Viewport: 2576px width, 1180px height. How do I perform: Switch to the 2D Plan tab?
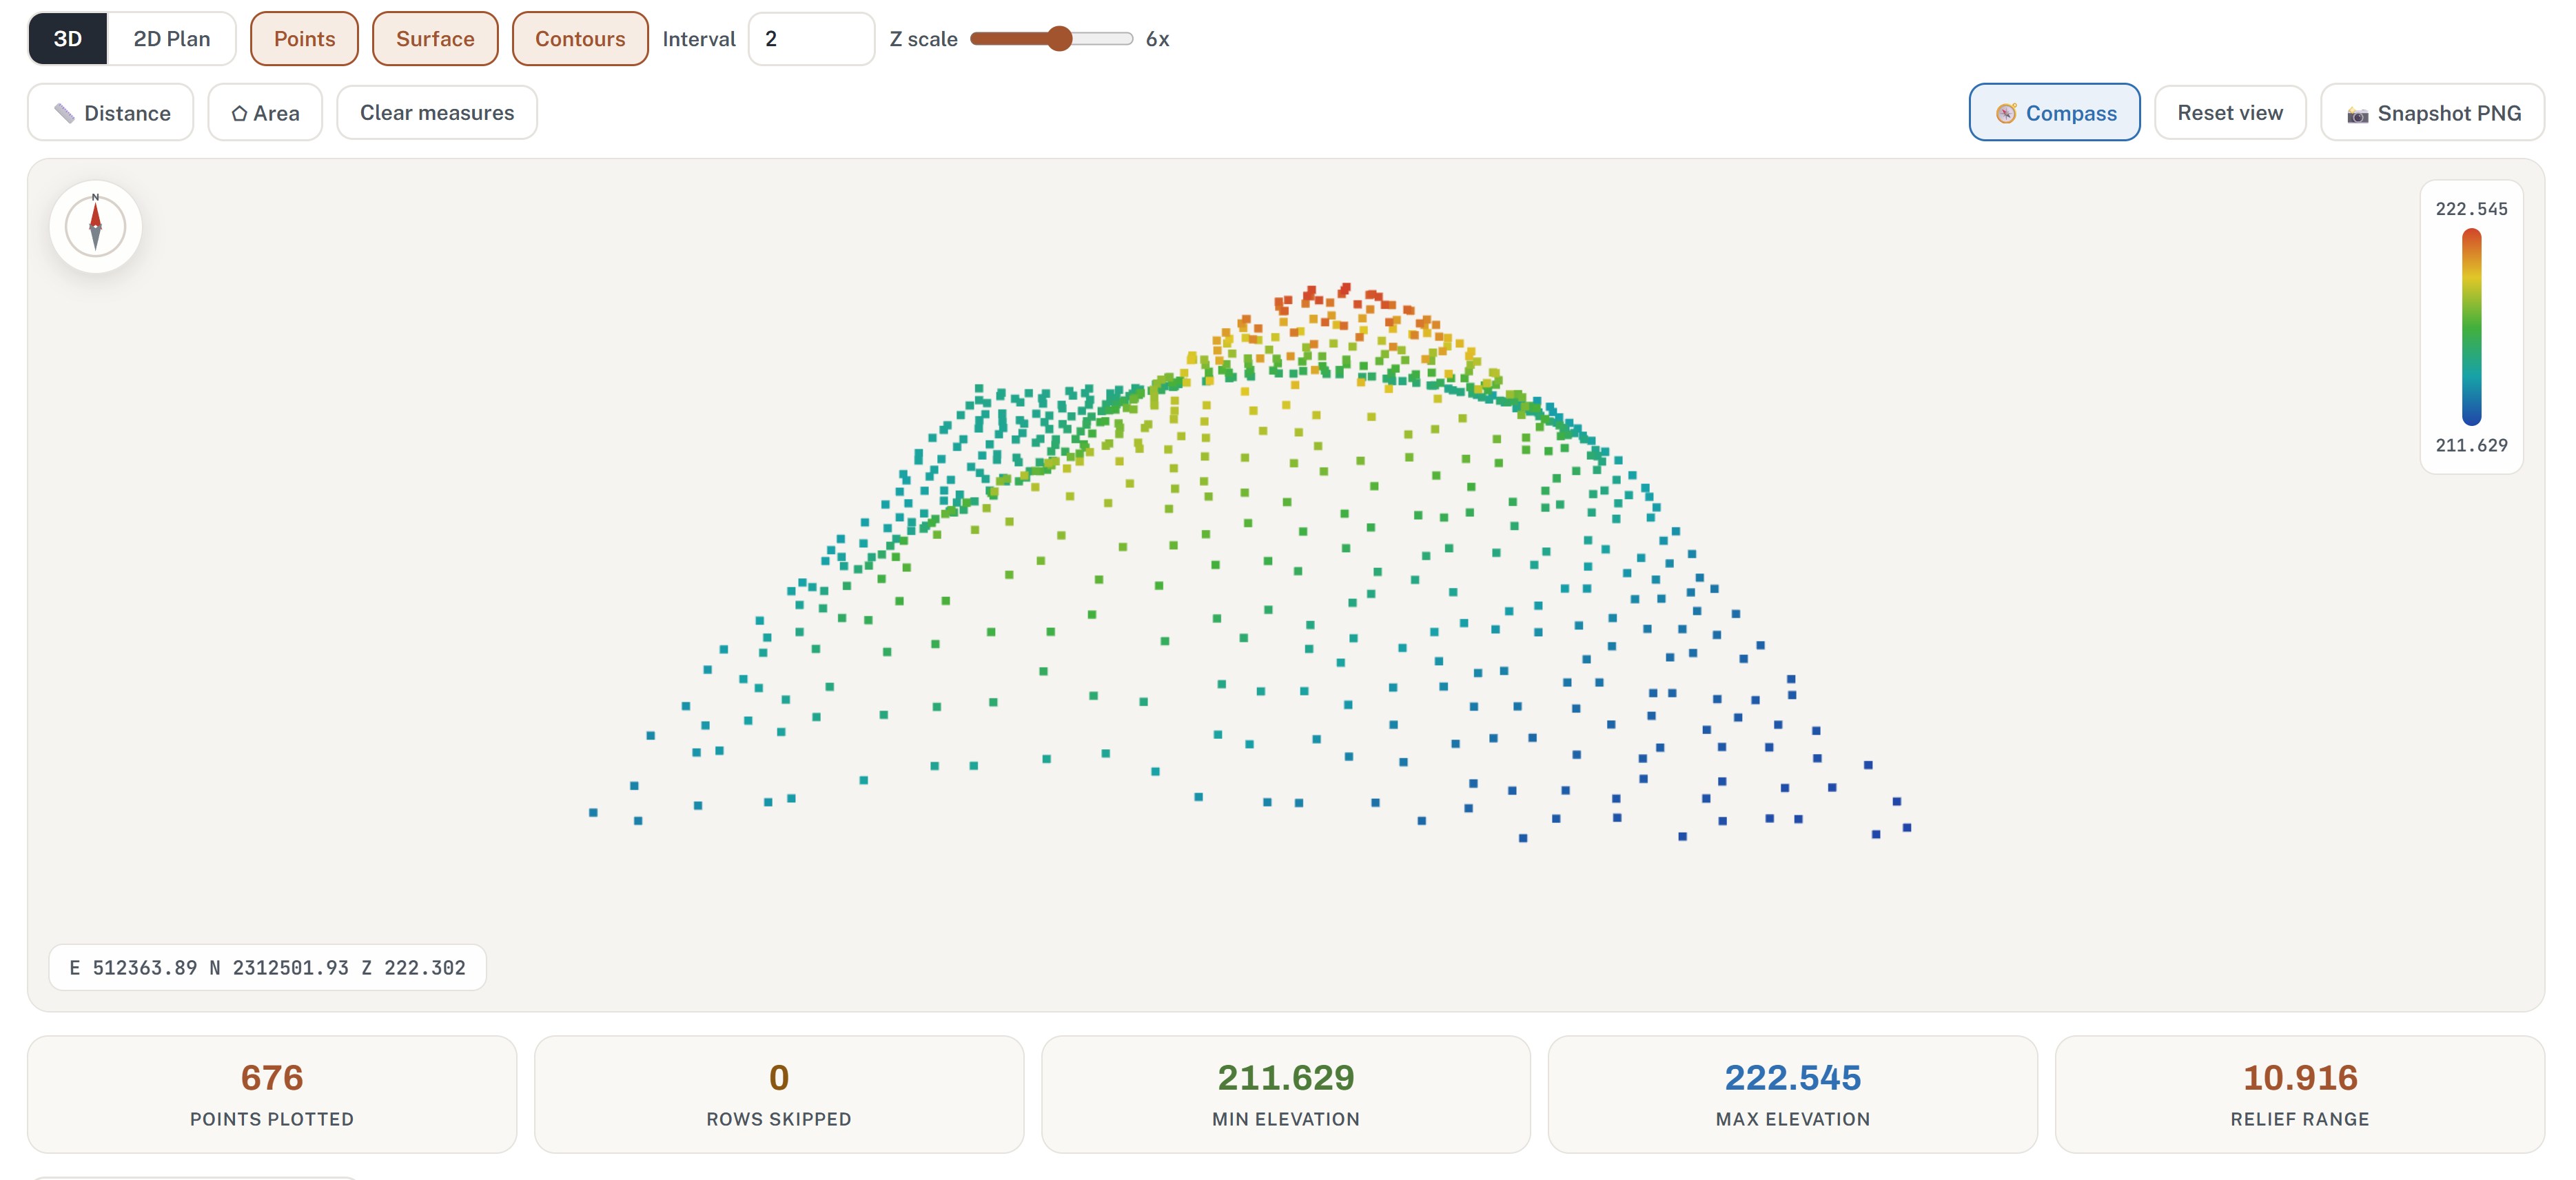[172, 39]
